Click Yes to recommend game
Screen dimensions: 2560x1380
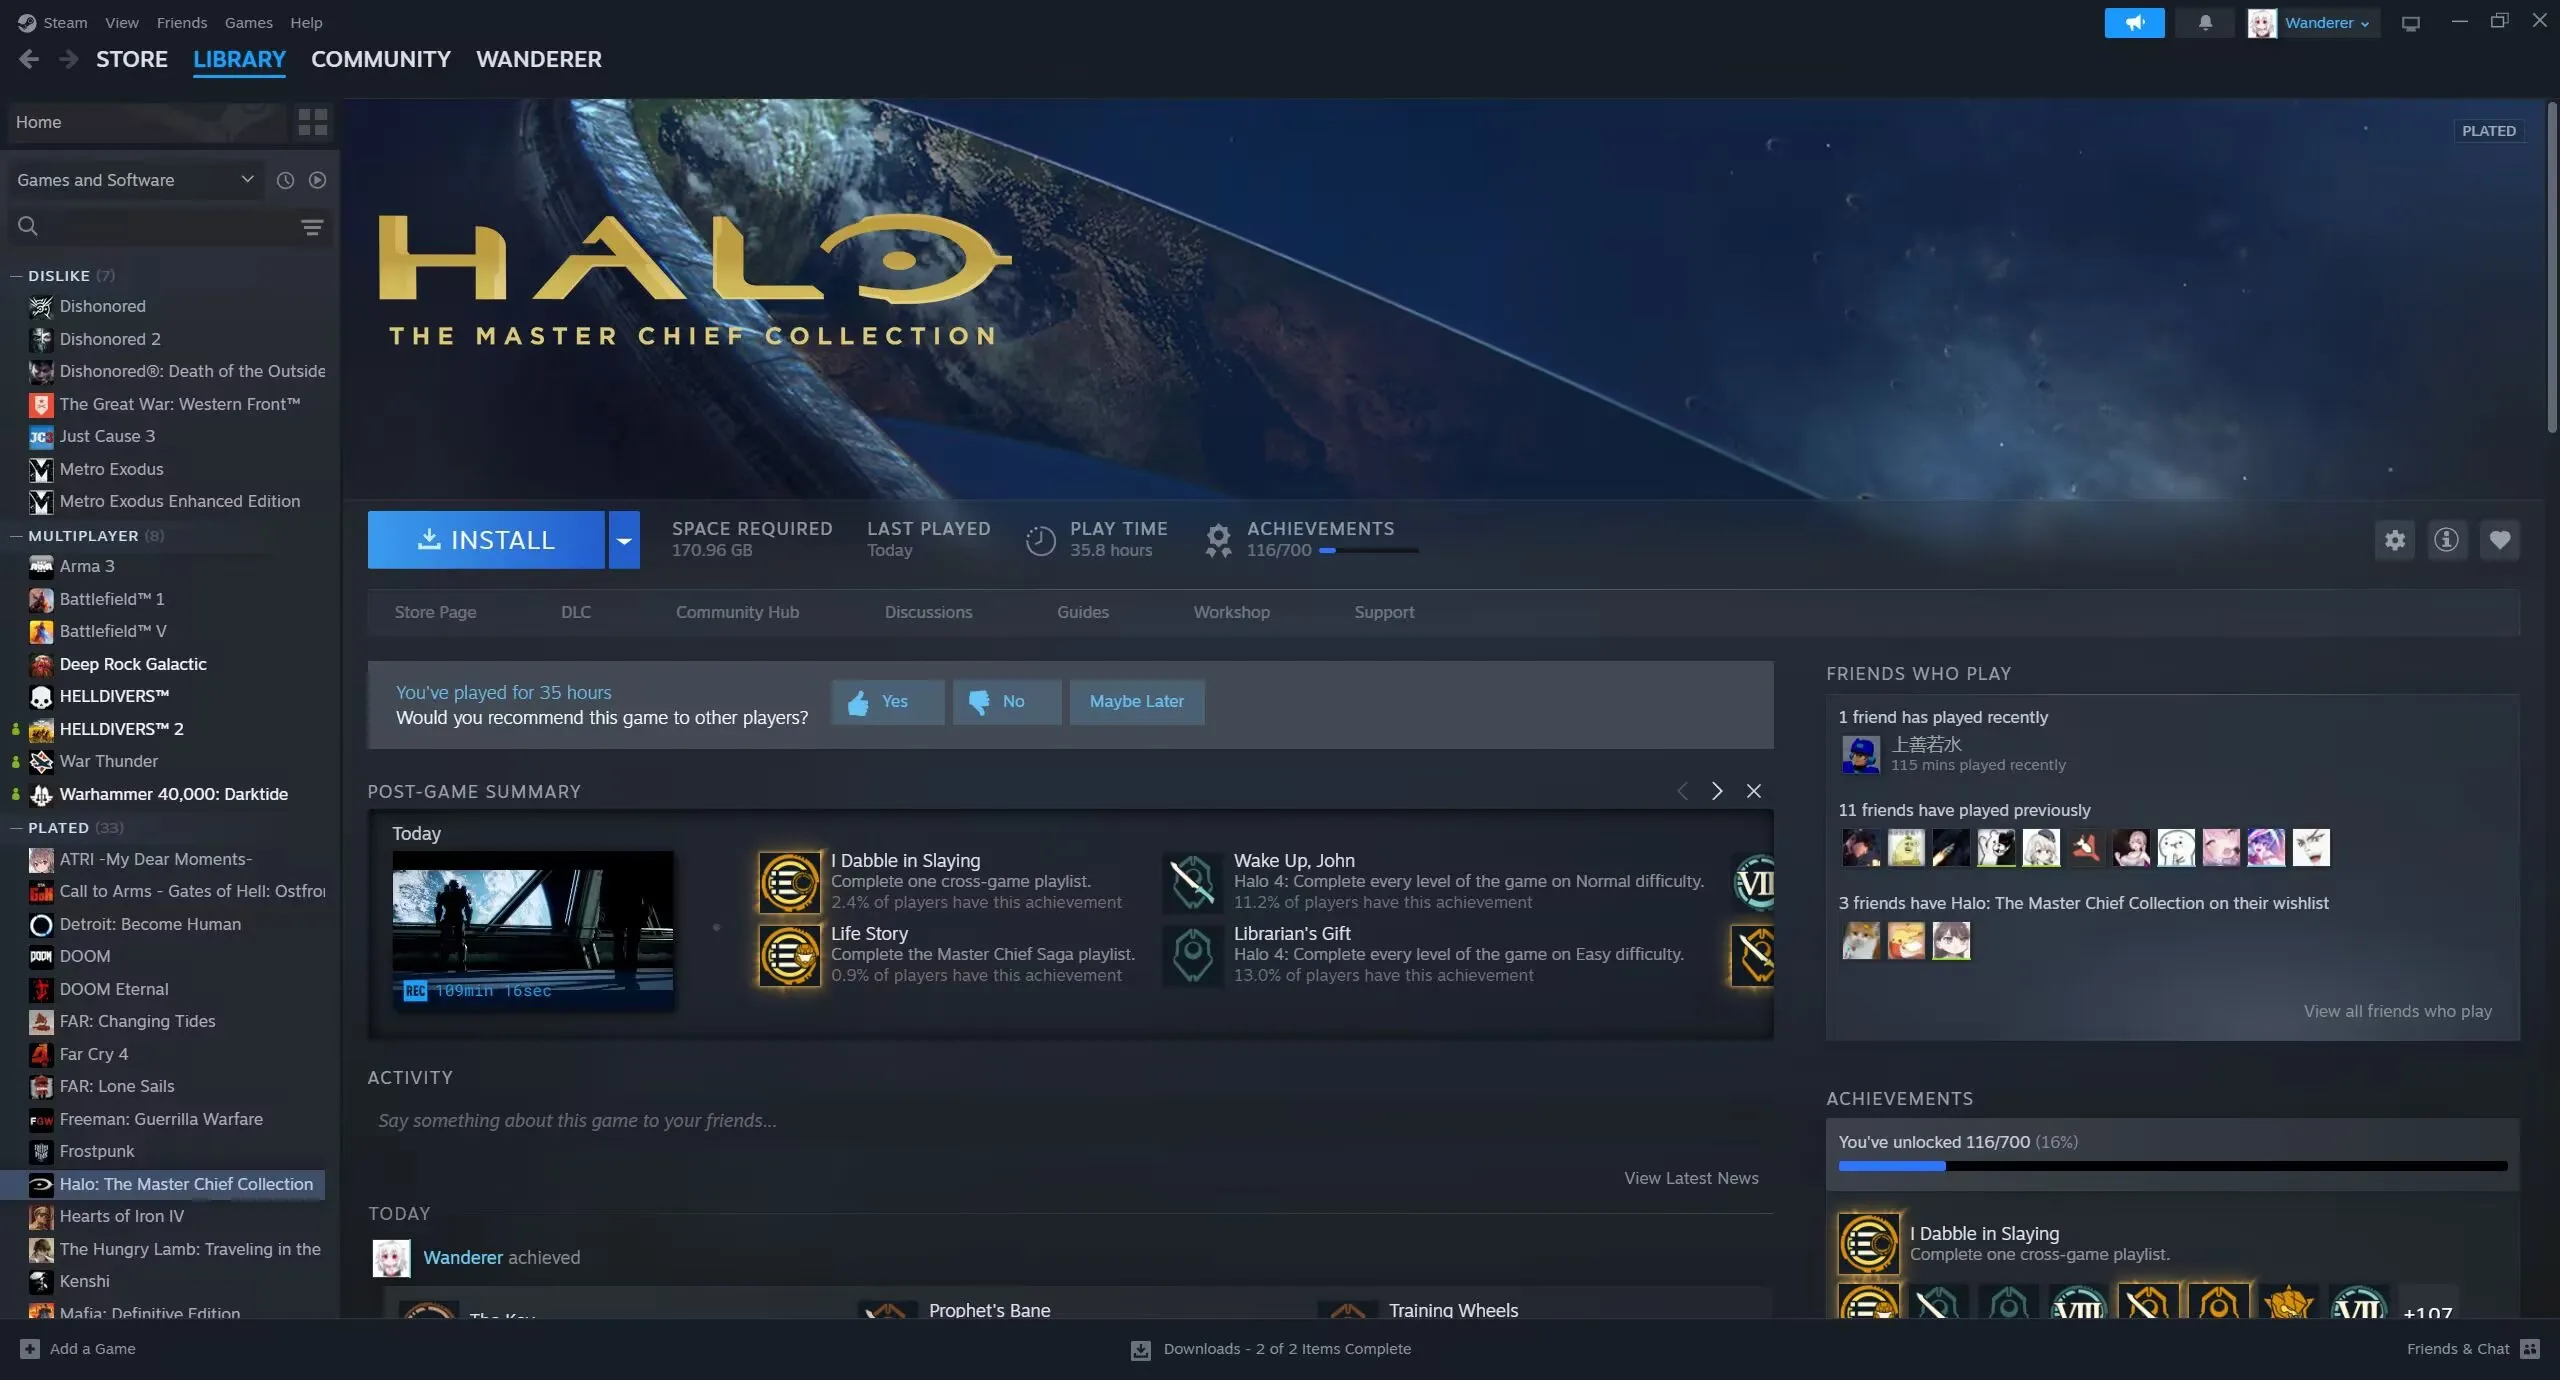click(887, 702)
